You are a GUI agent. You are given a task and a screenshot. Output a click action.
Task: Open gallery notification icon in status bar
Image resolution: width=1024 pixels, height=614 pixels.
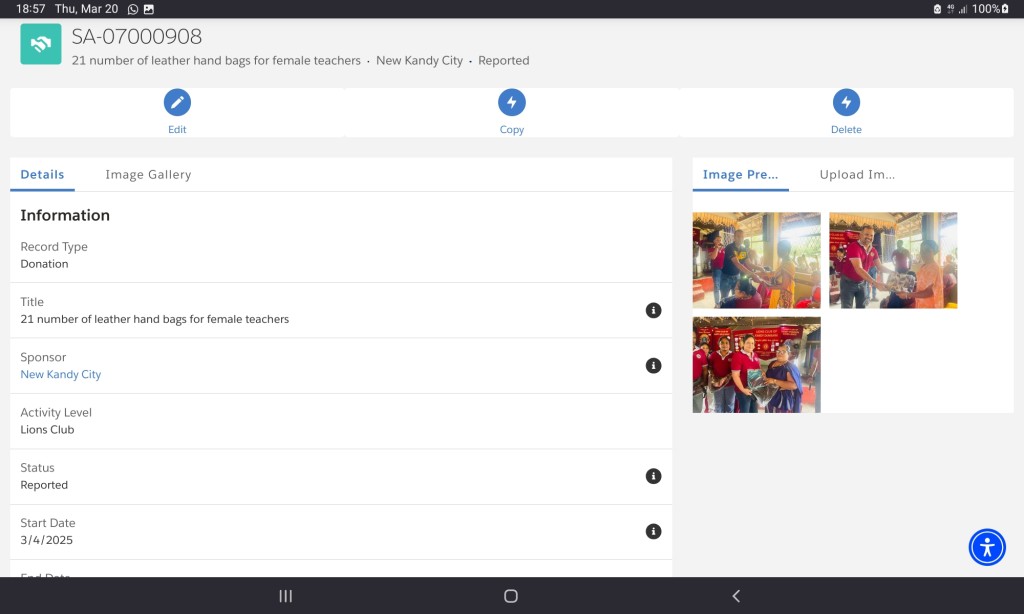click(149, 9)
